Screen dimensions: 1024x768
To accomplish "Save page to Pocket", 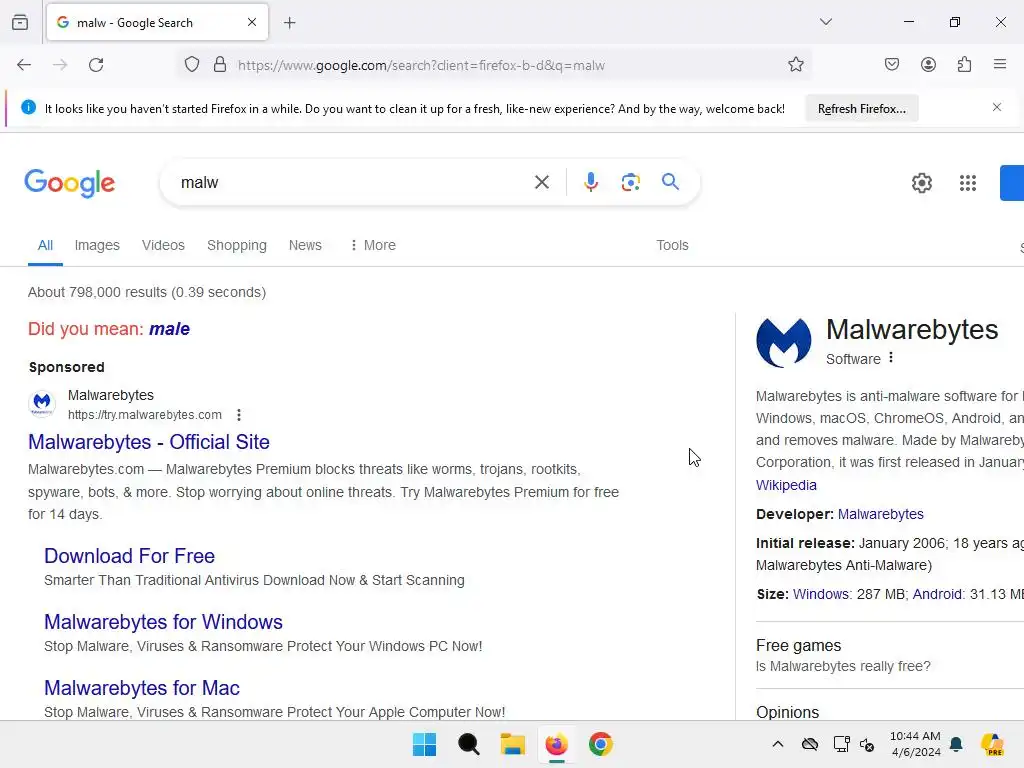I will click(892, 65).
